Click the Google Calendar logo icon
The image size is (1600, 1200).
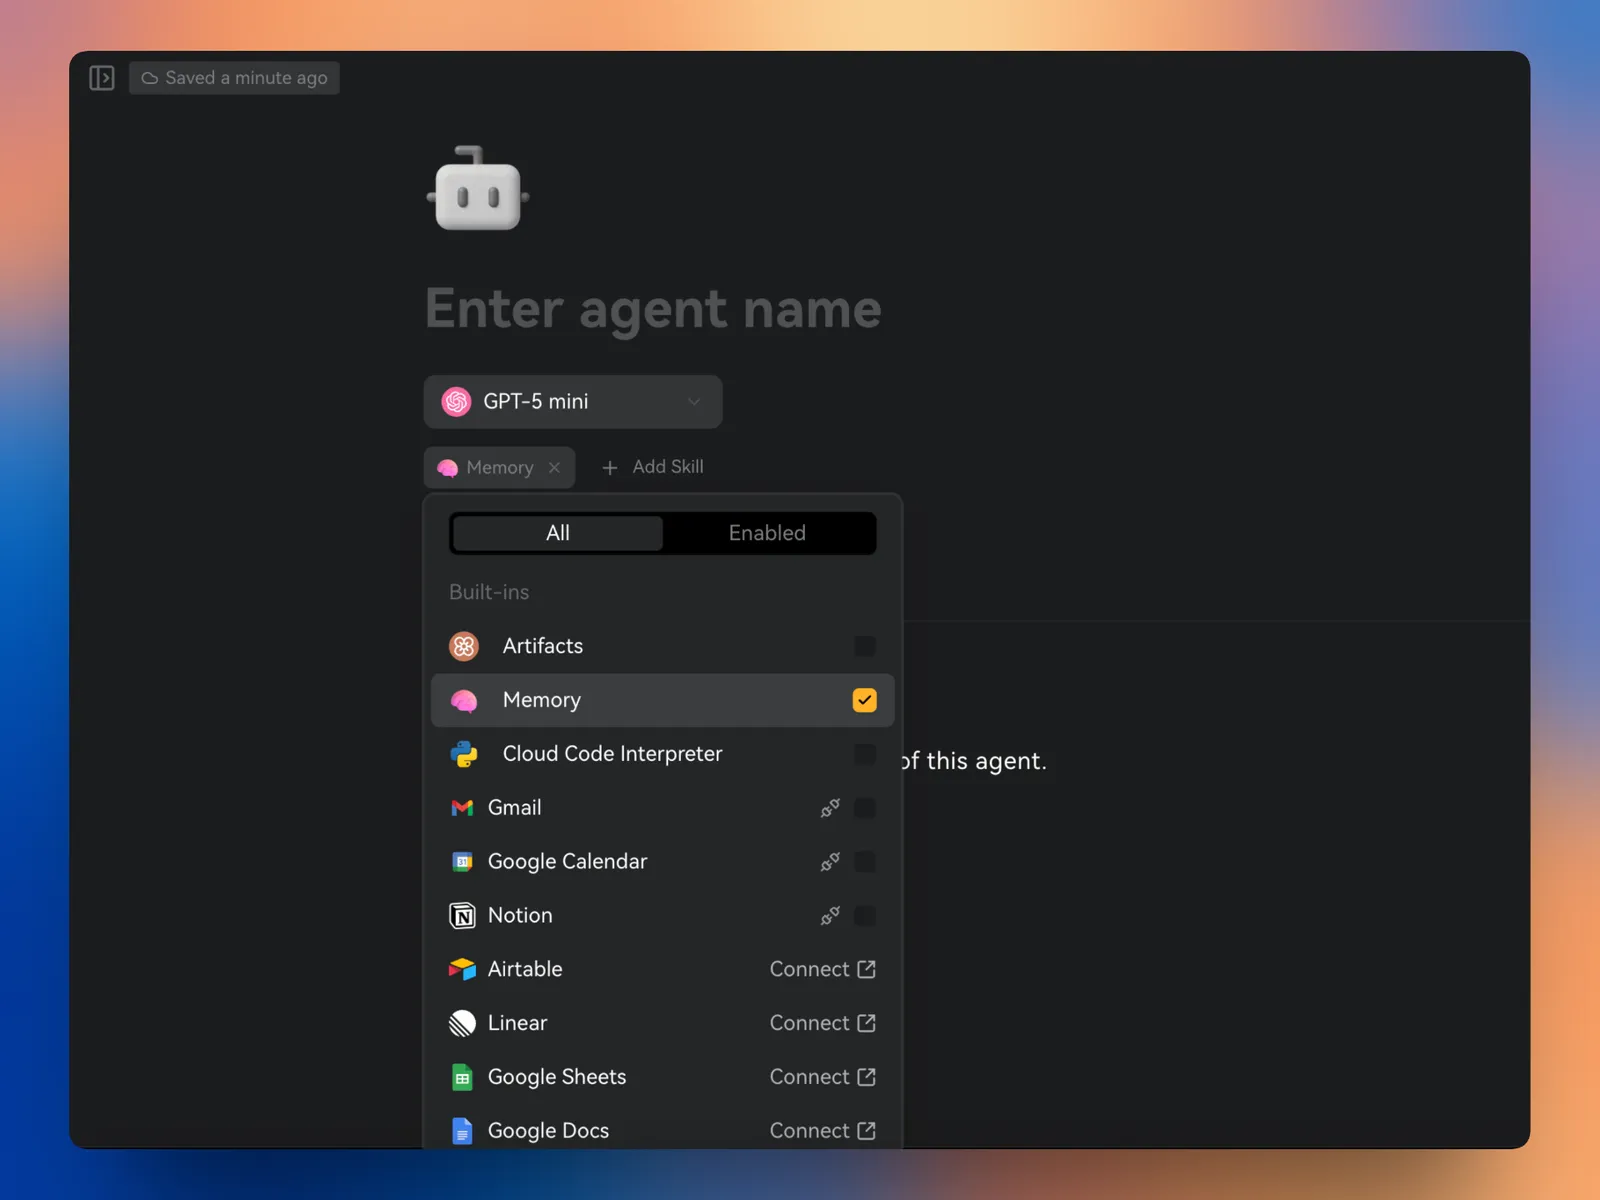click(x=462, y=862)
